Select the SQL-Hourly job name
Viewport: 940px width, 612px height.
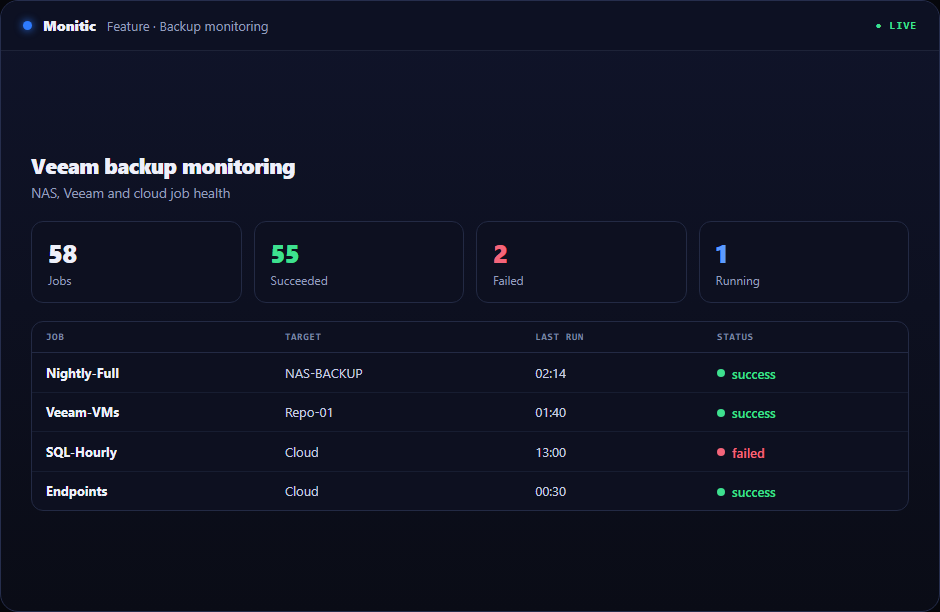tap(82, 453)
